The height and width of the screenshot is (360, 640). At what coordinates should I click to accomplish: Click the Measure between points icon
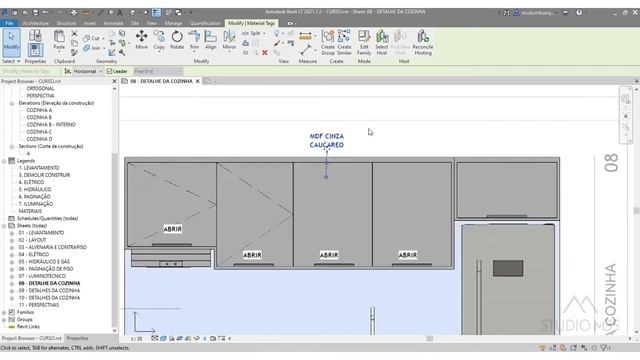305,50
